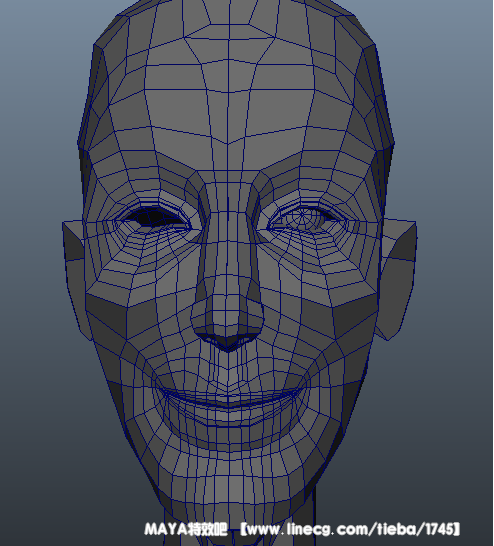Image resolution: width=494 pixels, height=546 pixels.
Task: Click the nose tip of the head mesh
Action: coord(227,310)
